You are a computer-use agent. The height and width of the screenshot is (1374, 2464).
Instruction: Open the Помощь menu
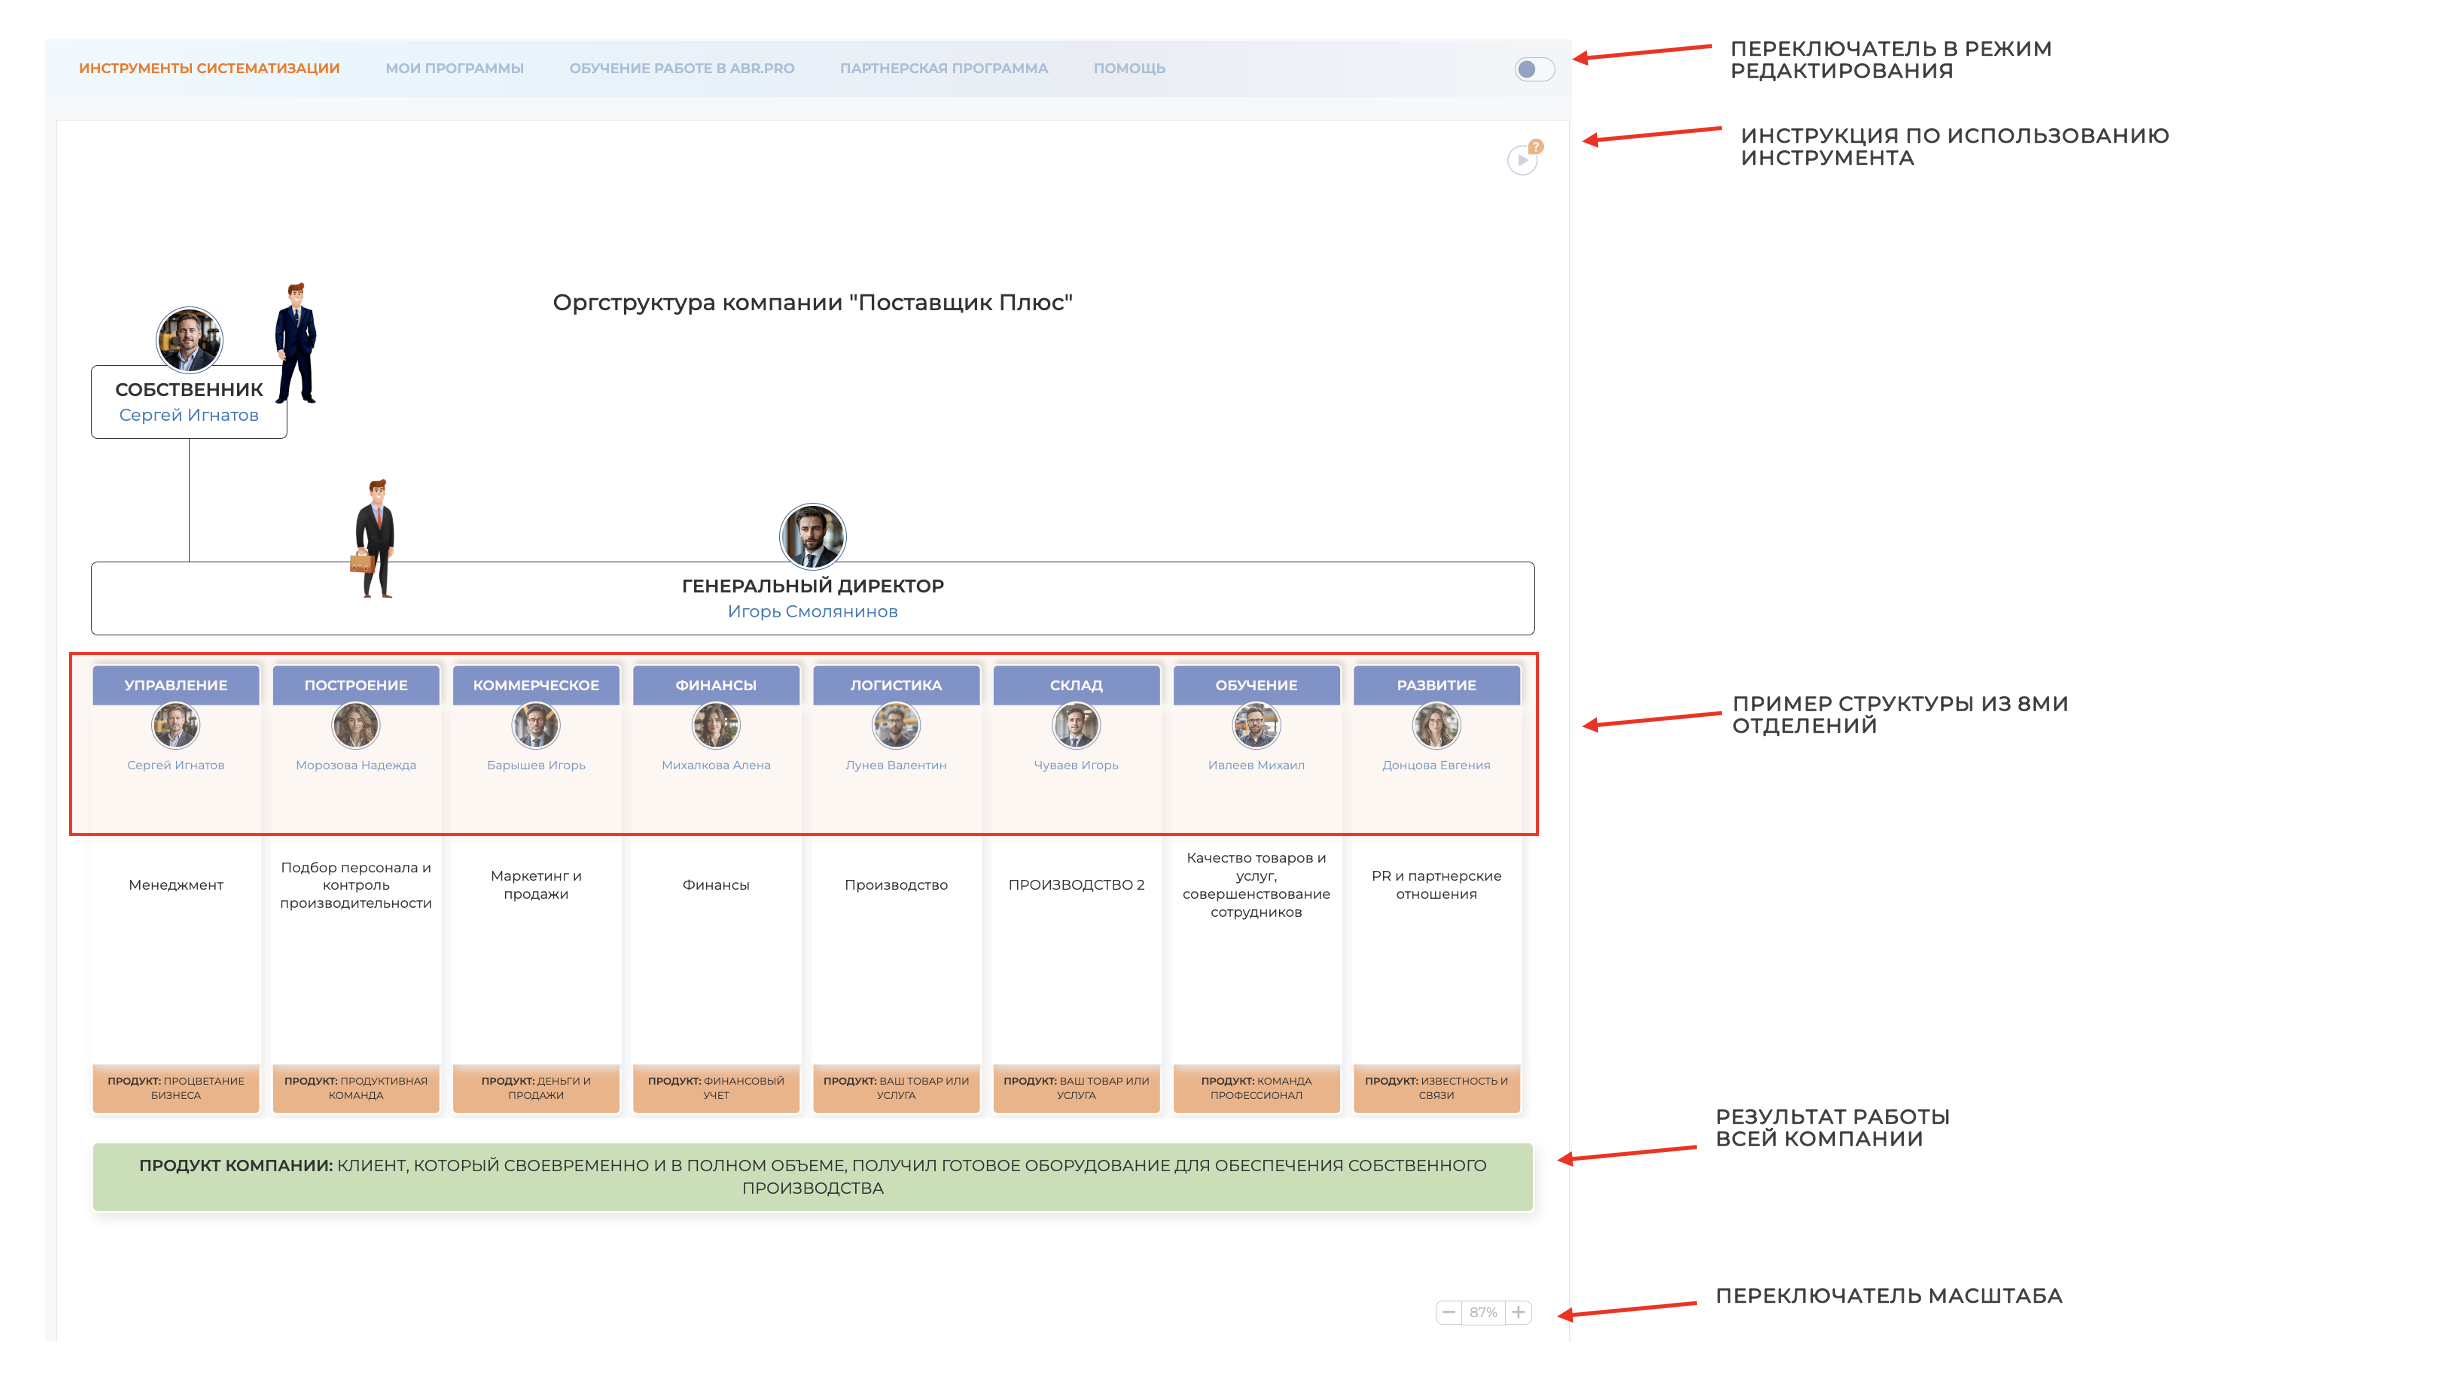(x=1129, y=68)
